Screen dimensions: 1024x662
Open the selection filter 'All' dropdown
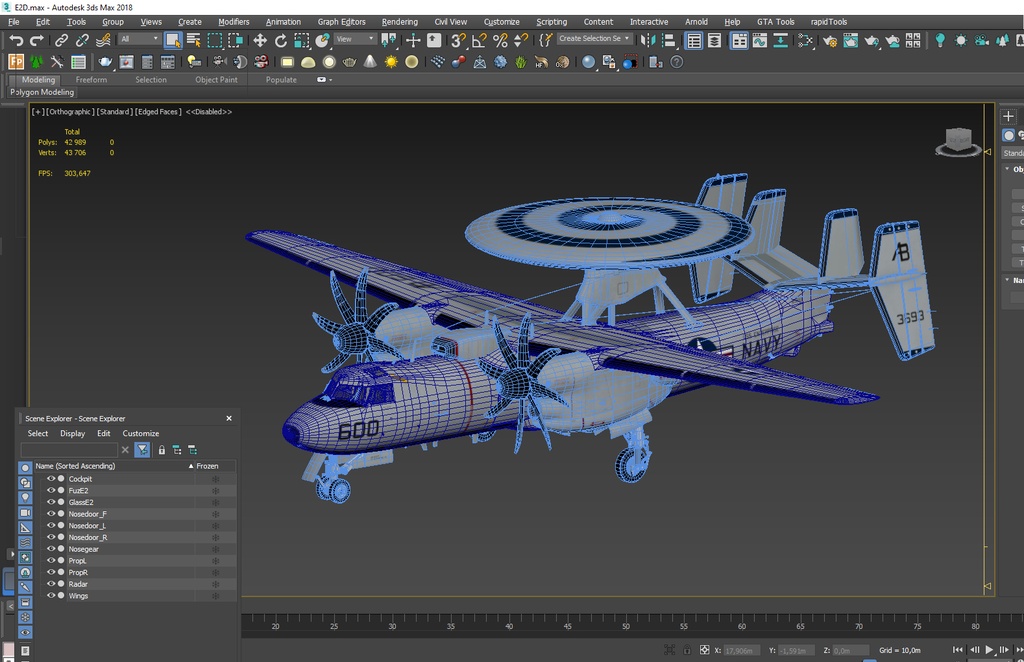139,39
